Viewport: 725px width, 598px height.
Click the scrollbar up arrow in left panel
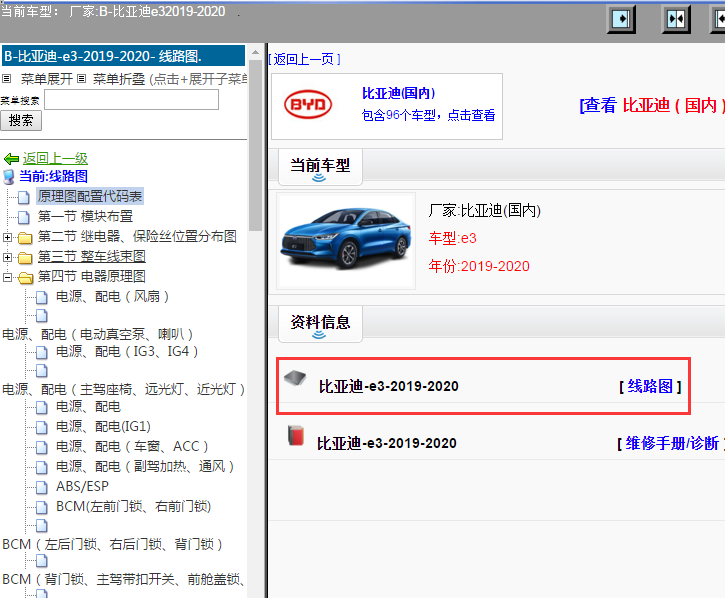pyautogui.click(x=255, y=52)
